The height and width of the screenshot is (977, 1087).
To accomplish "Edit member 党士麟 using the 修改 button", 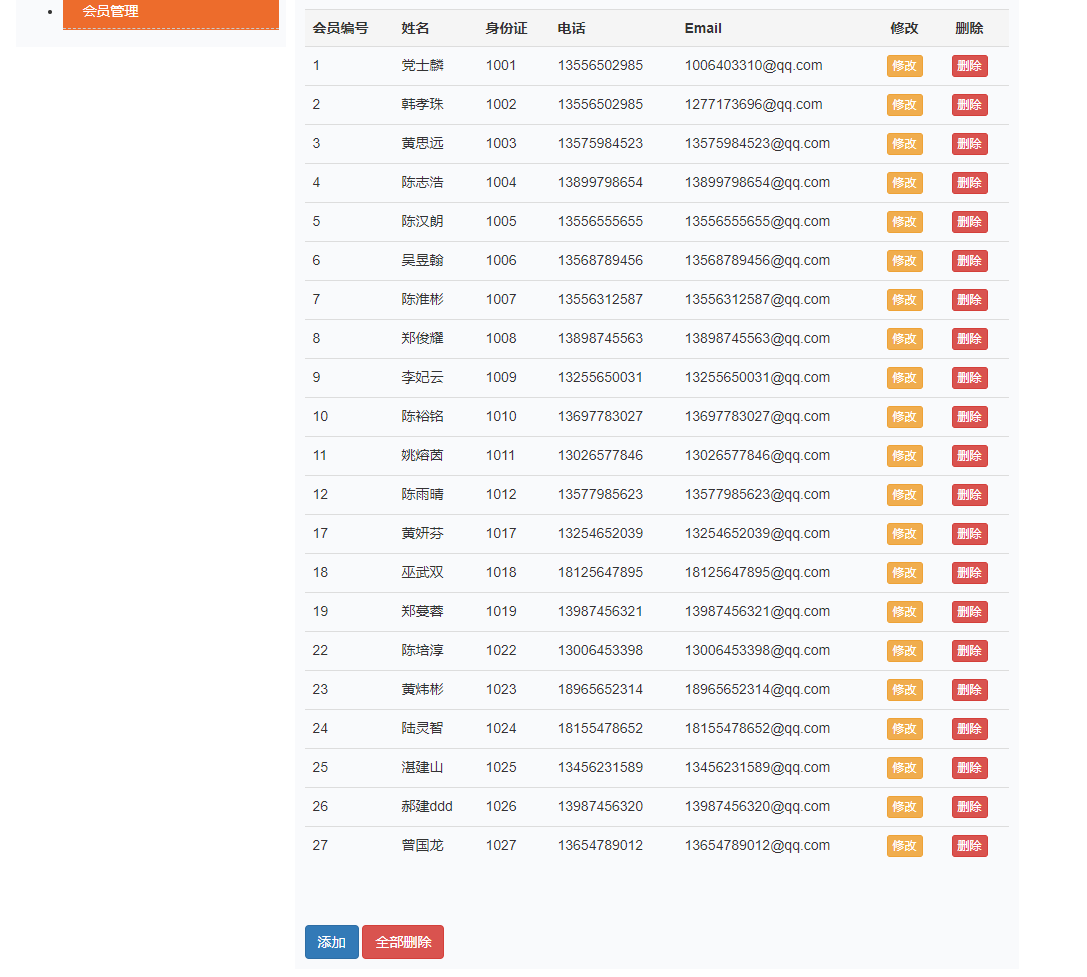I will point(904,65).
